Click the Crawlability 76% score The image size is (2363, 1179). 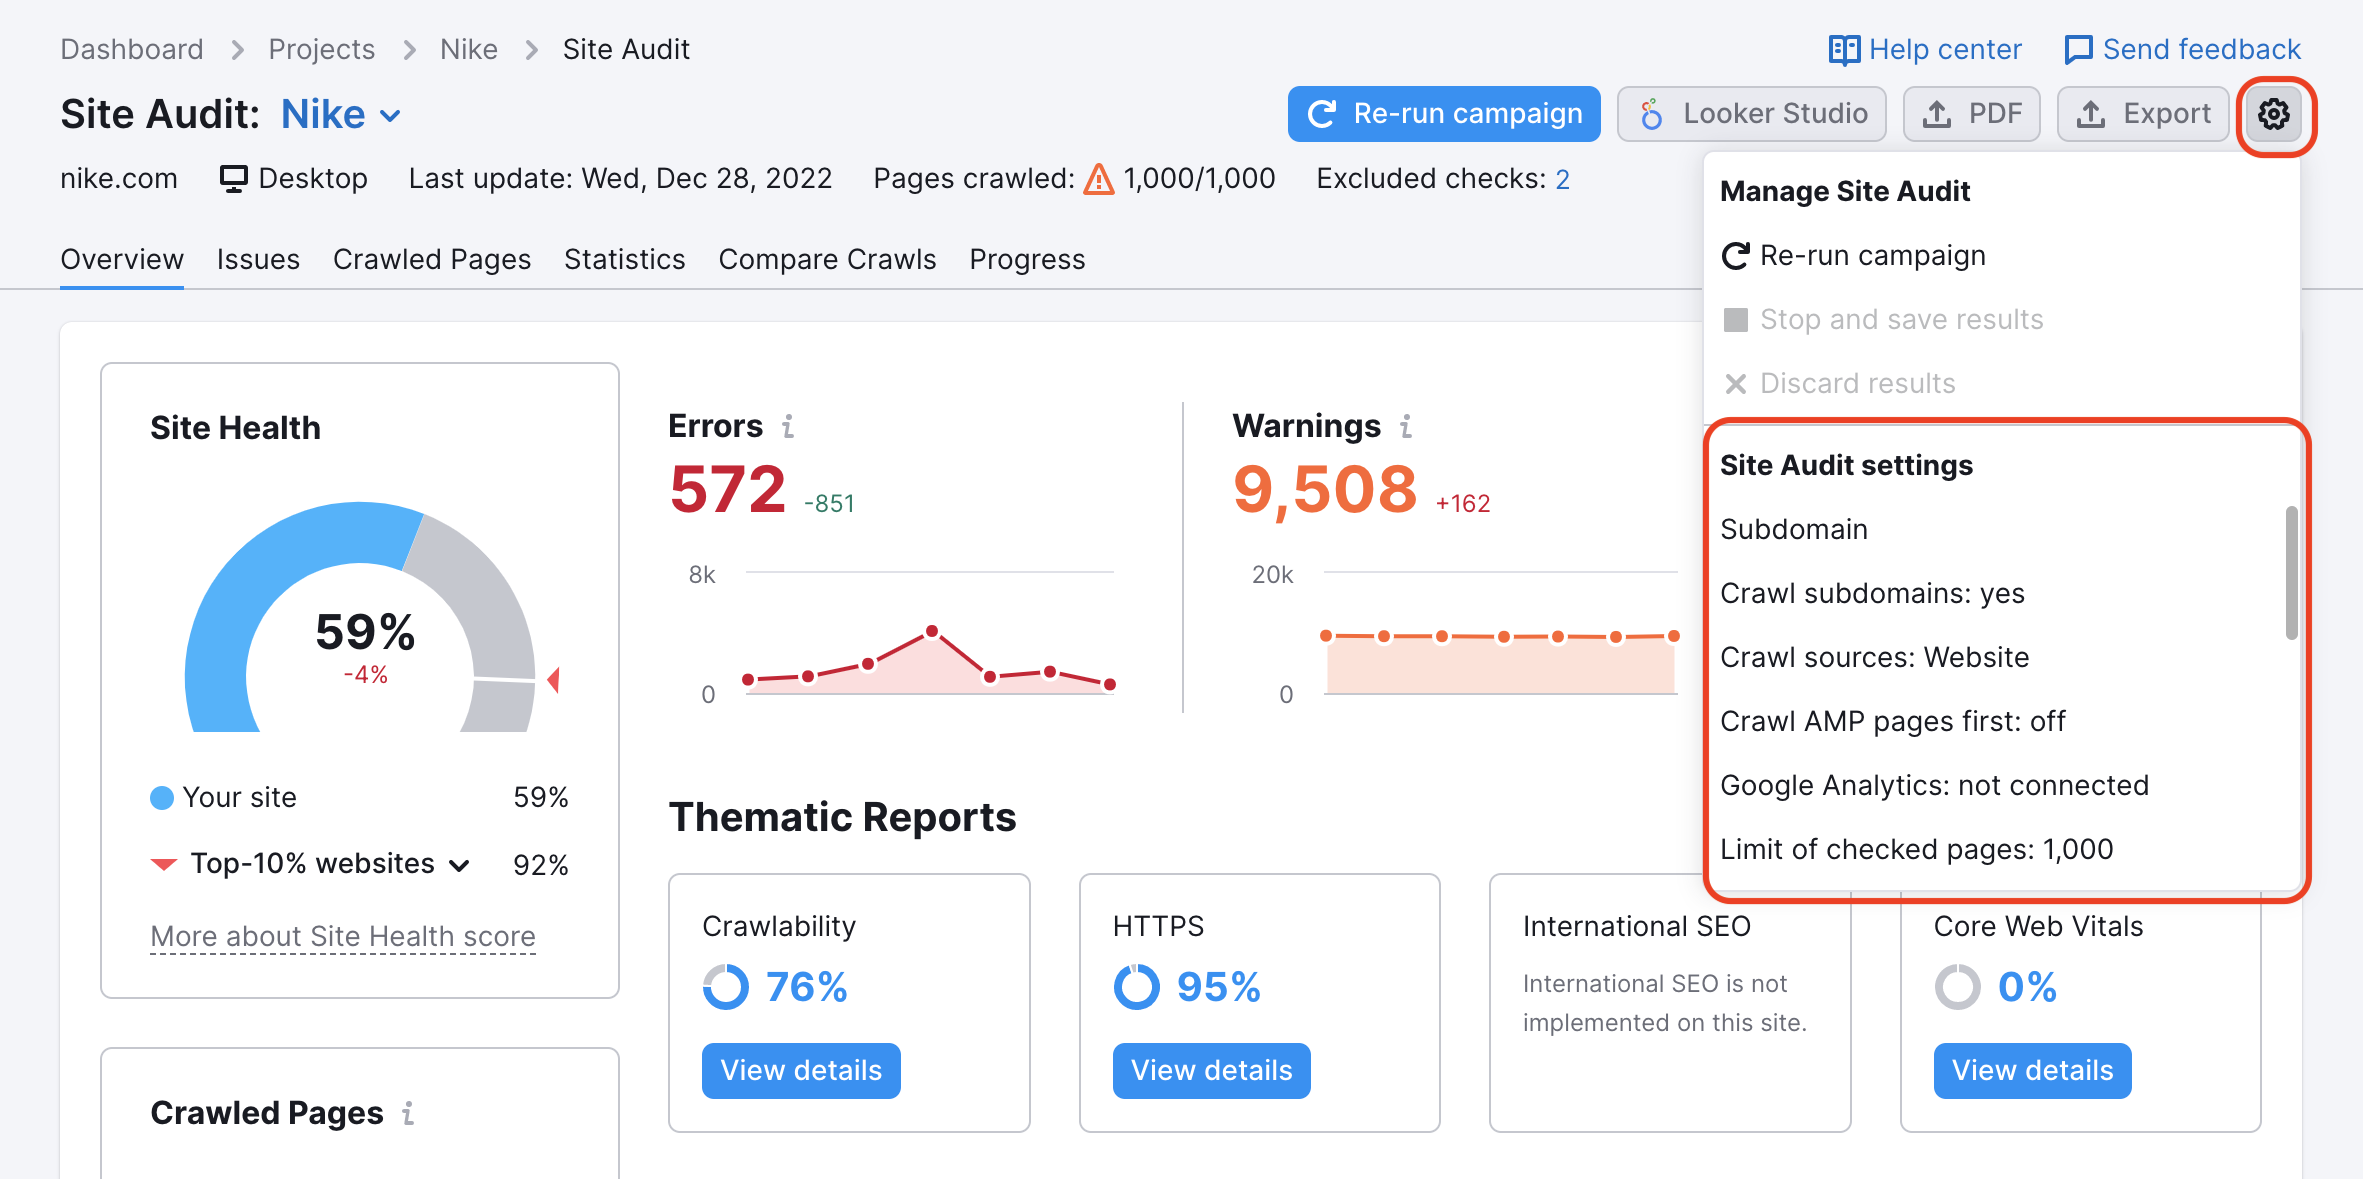click(x=806, y=987)
